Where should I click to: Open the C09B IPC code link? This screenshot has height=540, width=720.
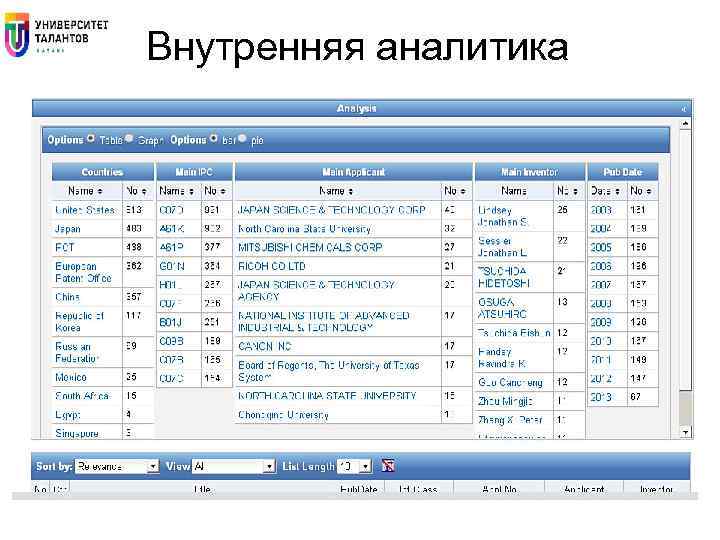(x=171, y=341)
